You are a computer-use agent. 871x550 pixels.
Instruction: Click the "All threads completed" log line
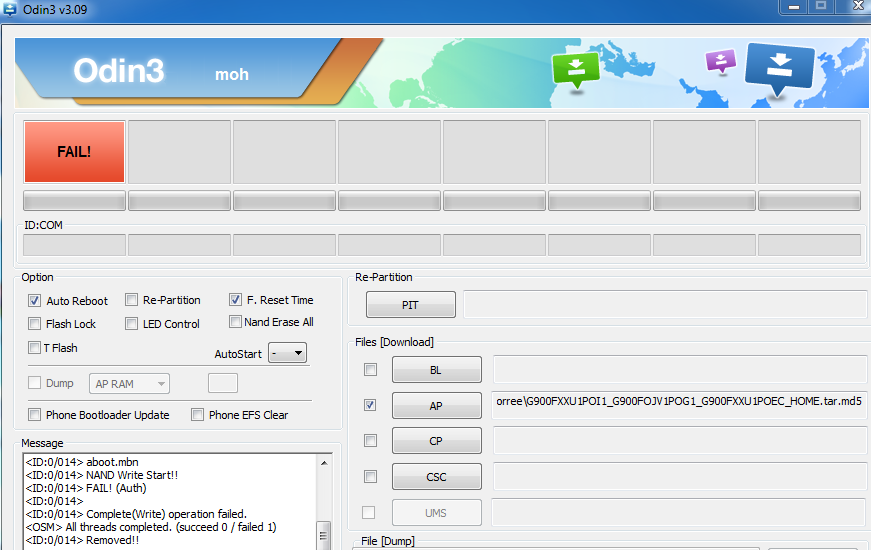[151, 527]
